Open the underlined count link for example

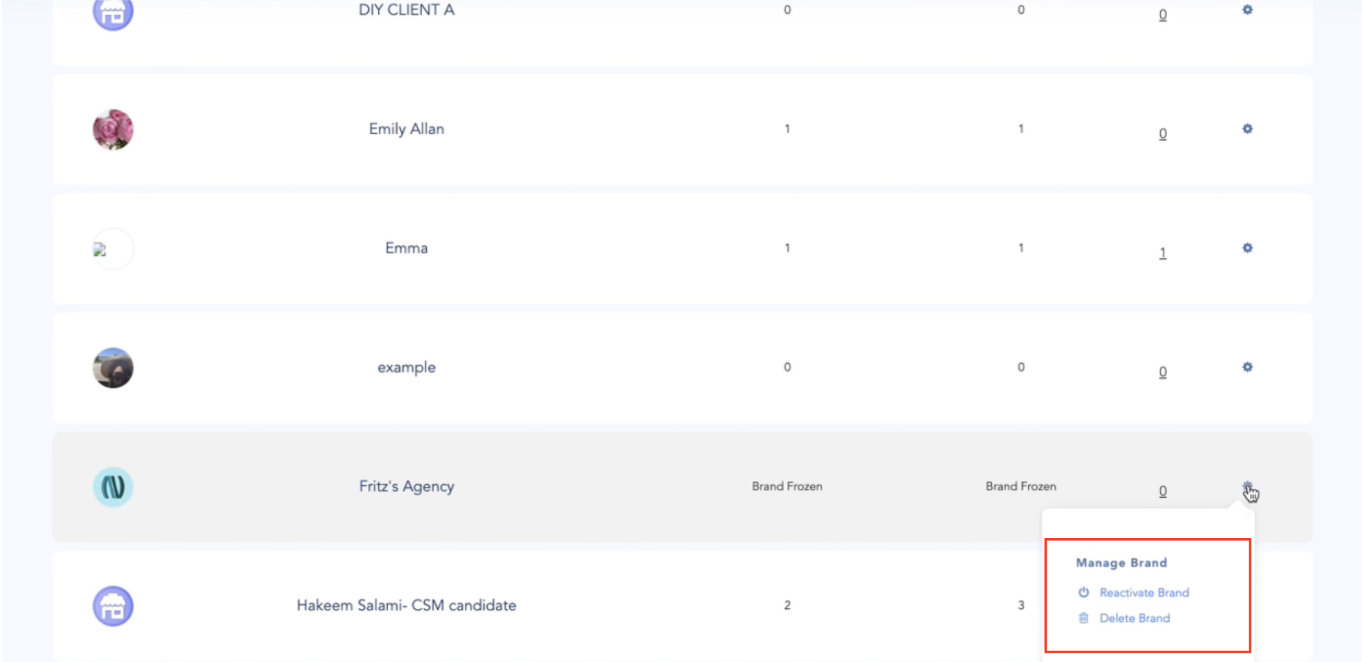click(x=1162, y=372)
